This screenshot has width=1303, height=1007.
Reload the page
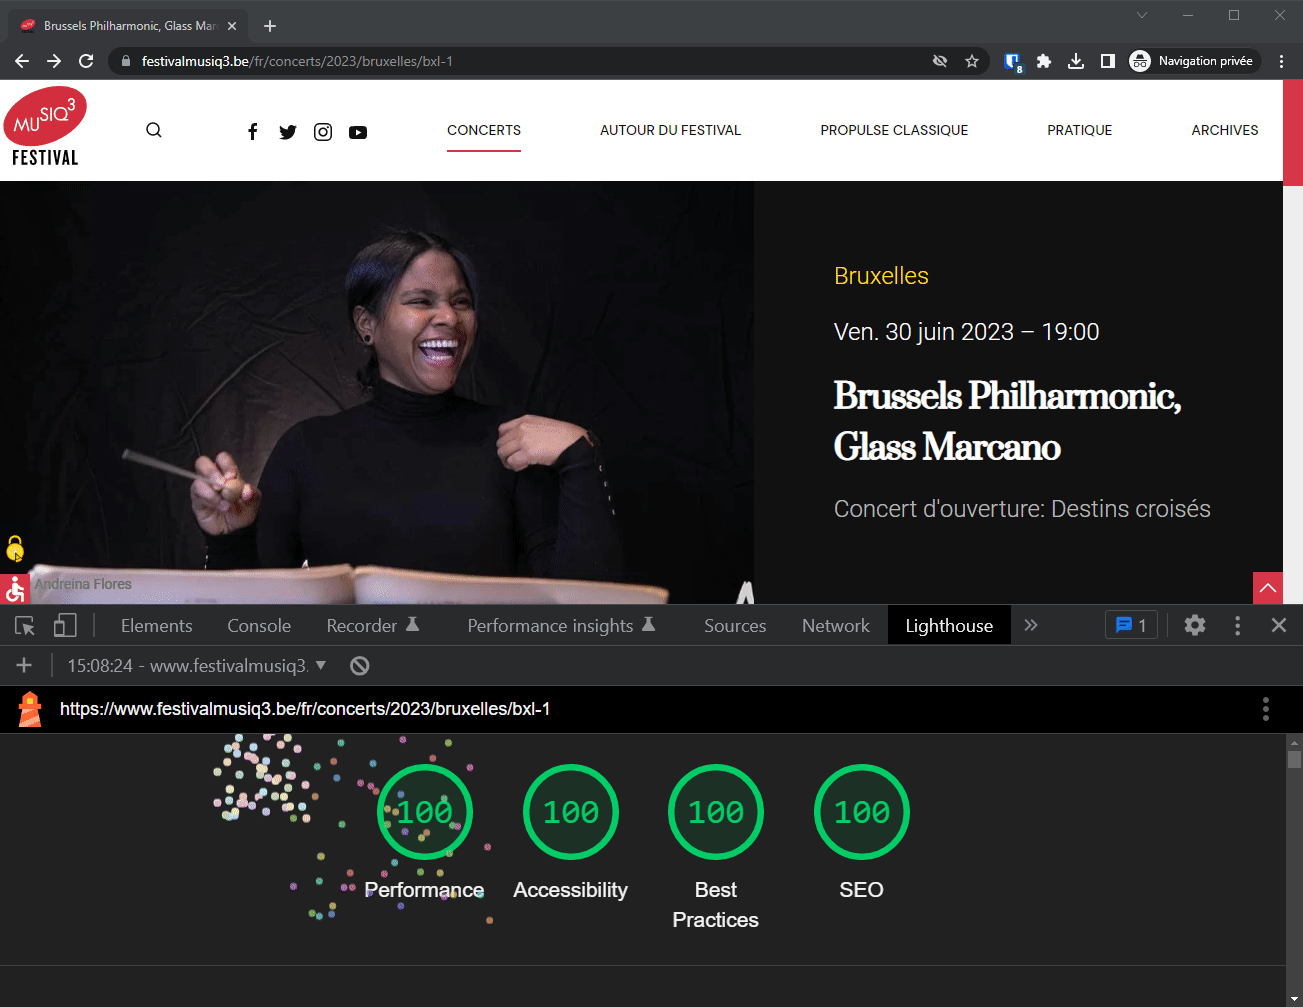click(86, 61)
